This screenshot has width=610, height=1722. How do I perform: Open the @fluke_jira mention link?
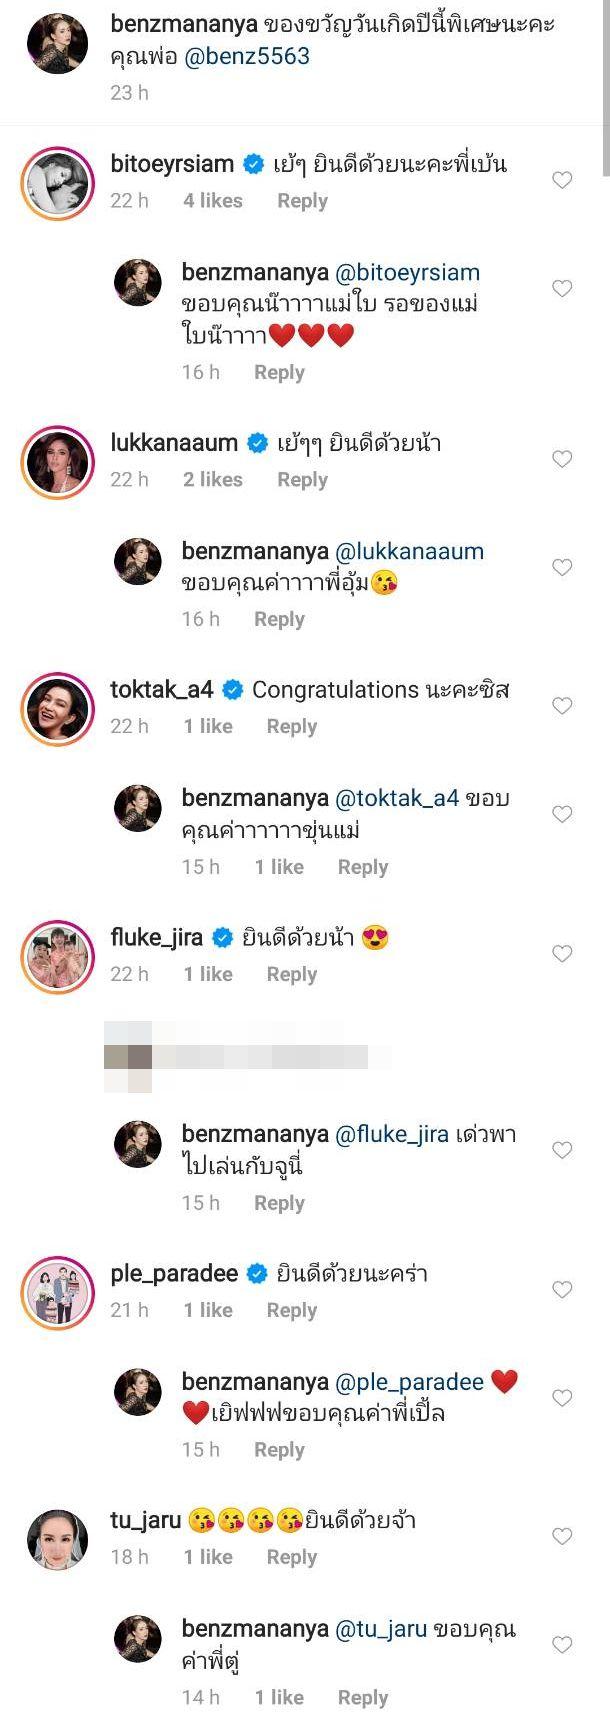tap(391, 1134)
